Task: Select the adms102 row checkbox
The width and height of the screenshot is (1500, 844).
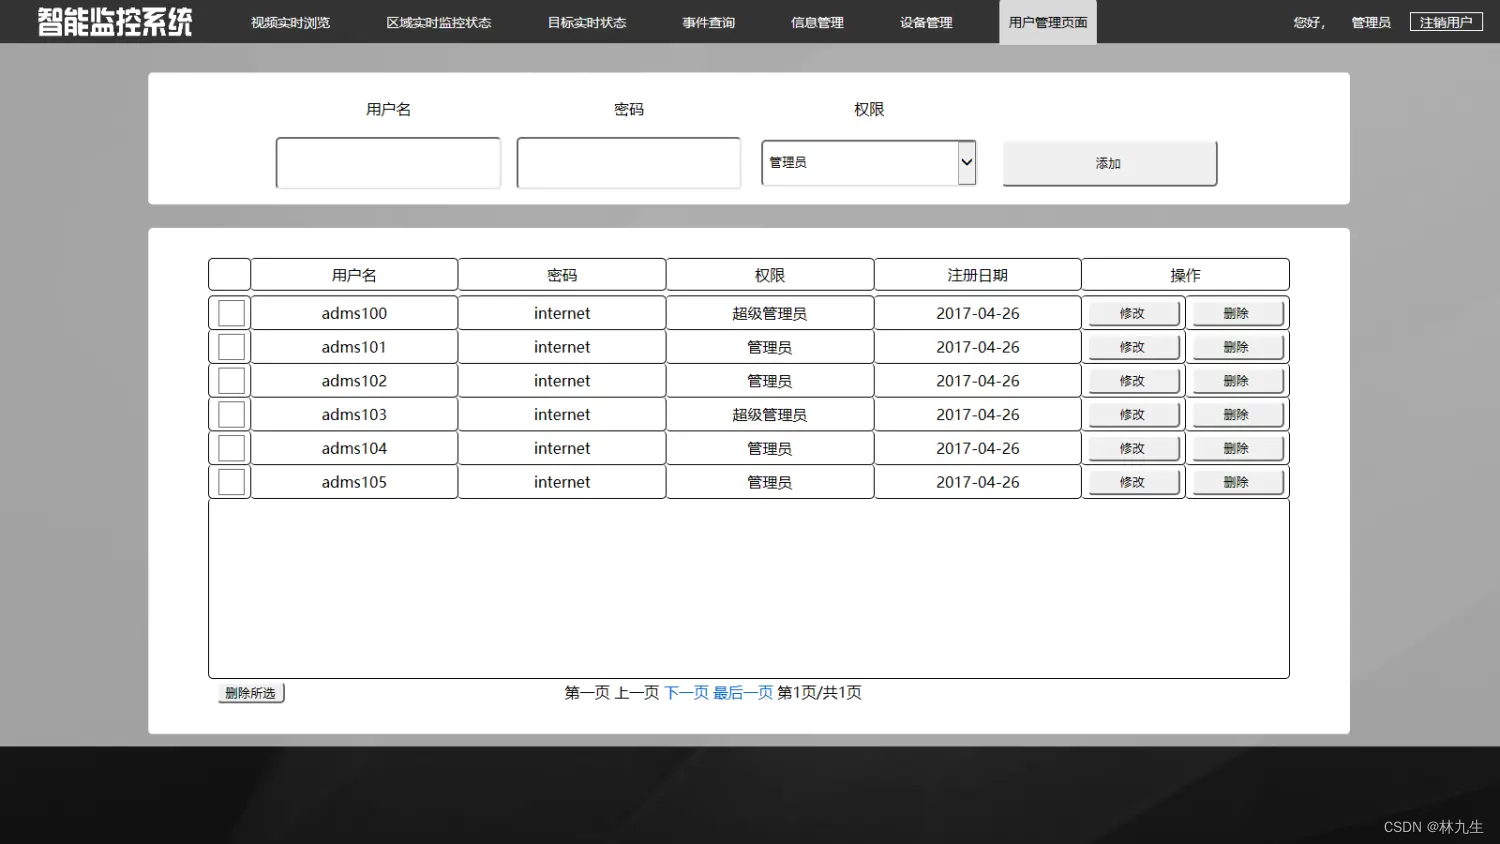Action: 231,381
